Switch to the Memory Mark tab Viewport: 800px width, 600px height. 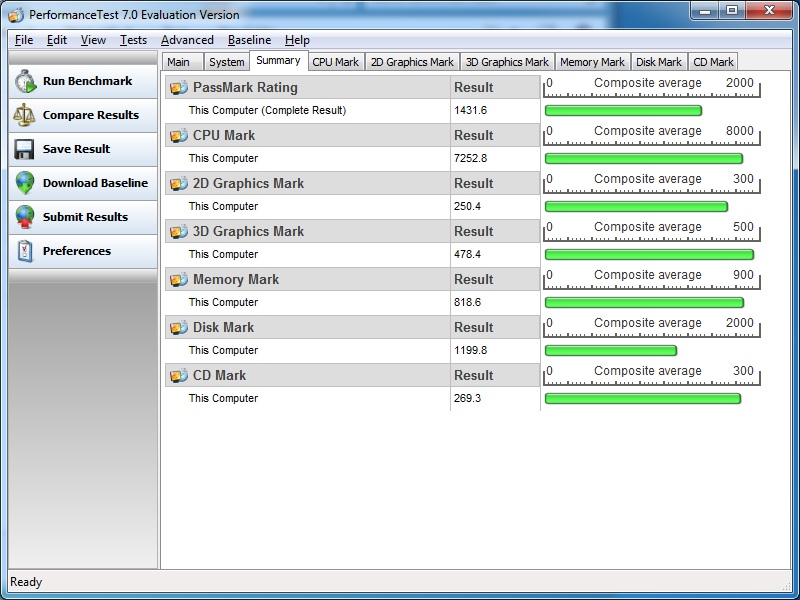tap(592, 62)
